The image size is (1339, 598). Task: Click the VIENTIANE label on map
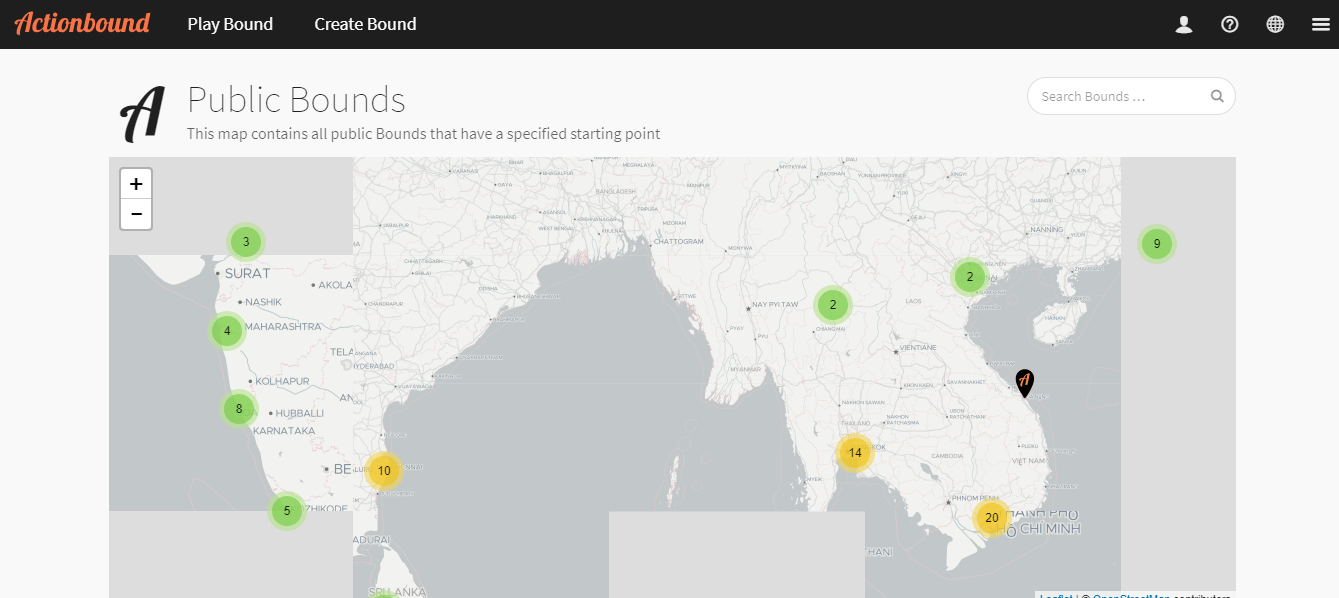click(x=918, y=348)
